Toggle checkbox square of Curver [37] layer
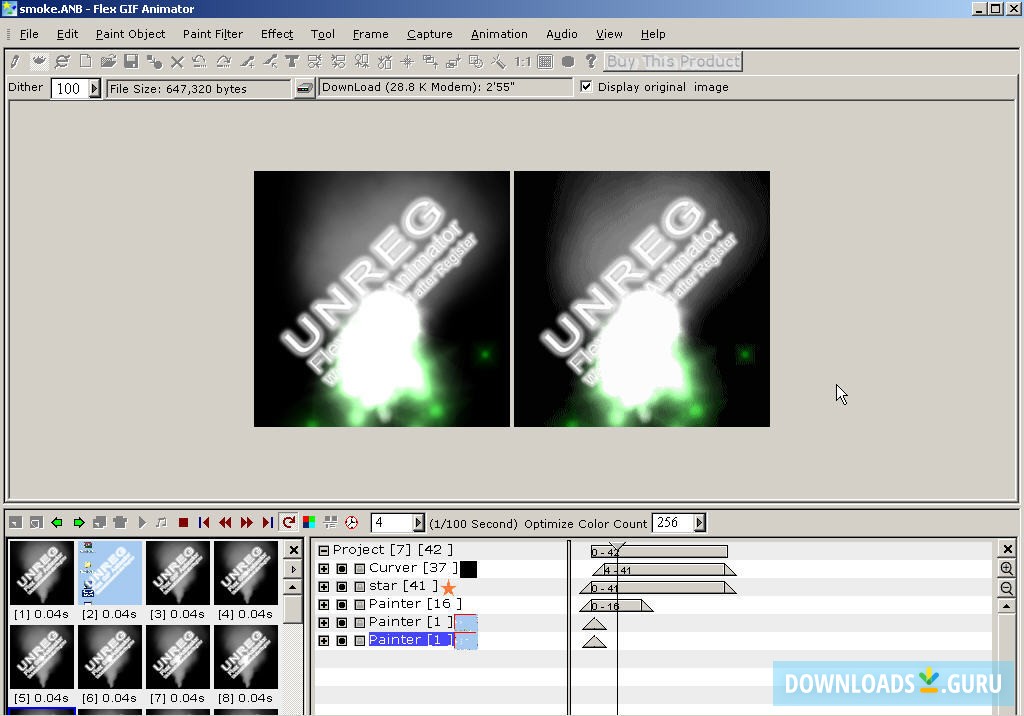Image resolution: width=1024 pixels, height=716 pixels. click(x=360, y=569)
